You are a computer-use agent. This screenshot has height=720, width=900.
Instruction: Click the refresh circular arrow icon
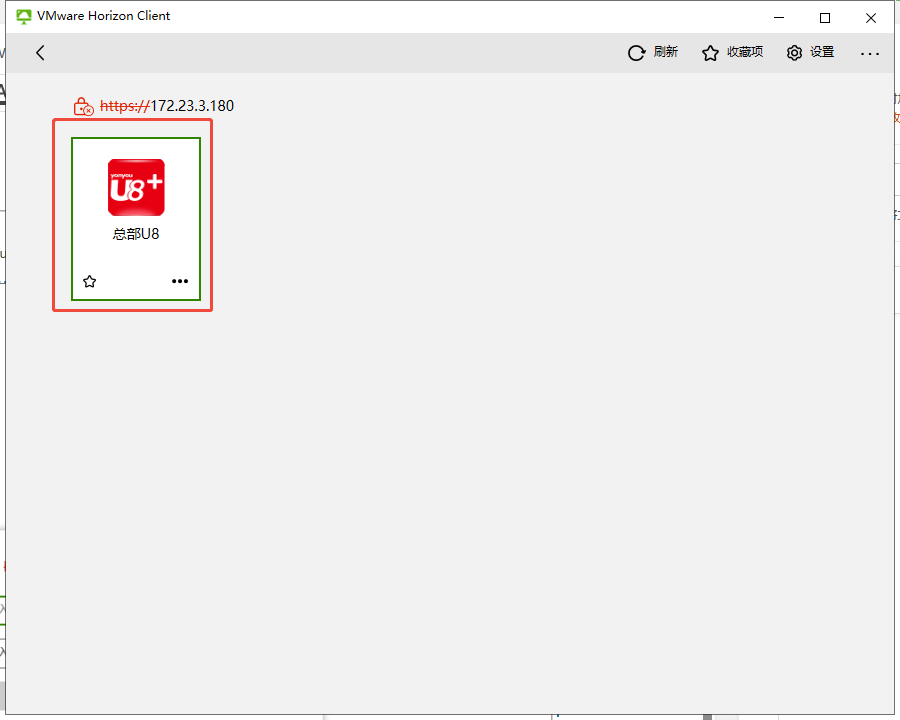pos(636,53)
